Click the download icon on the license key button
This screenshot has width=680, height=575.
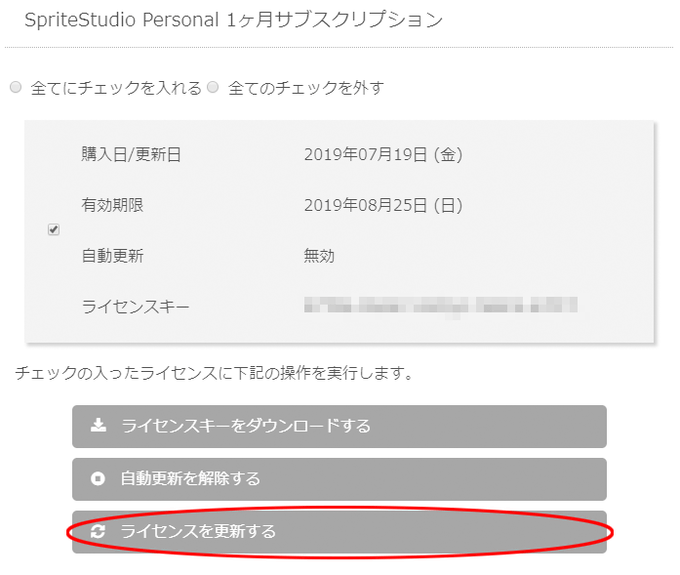click(98, 425)
